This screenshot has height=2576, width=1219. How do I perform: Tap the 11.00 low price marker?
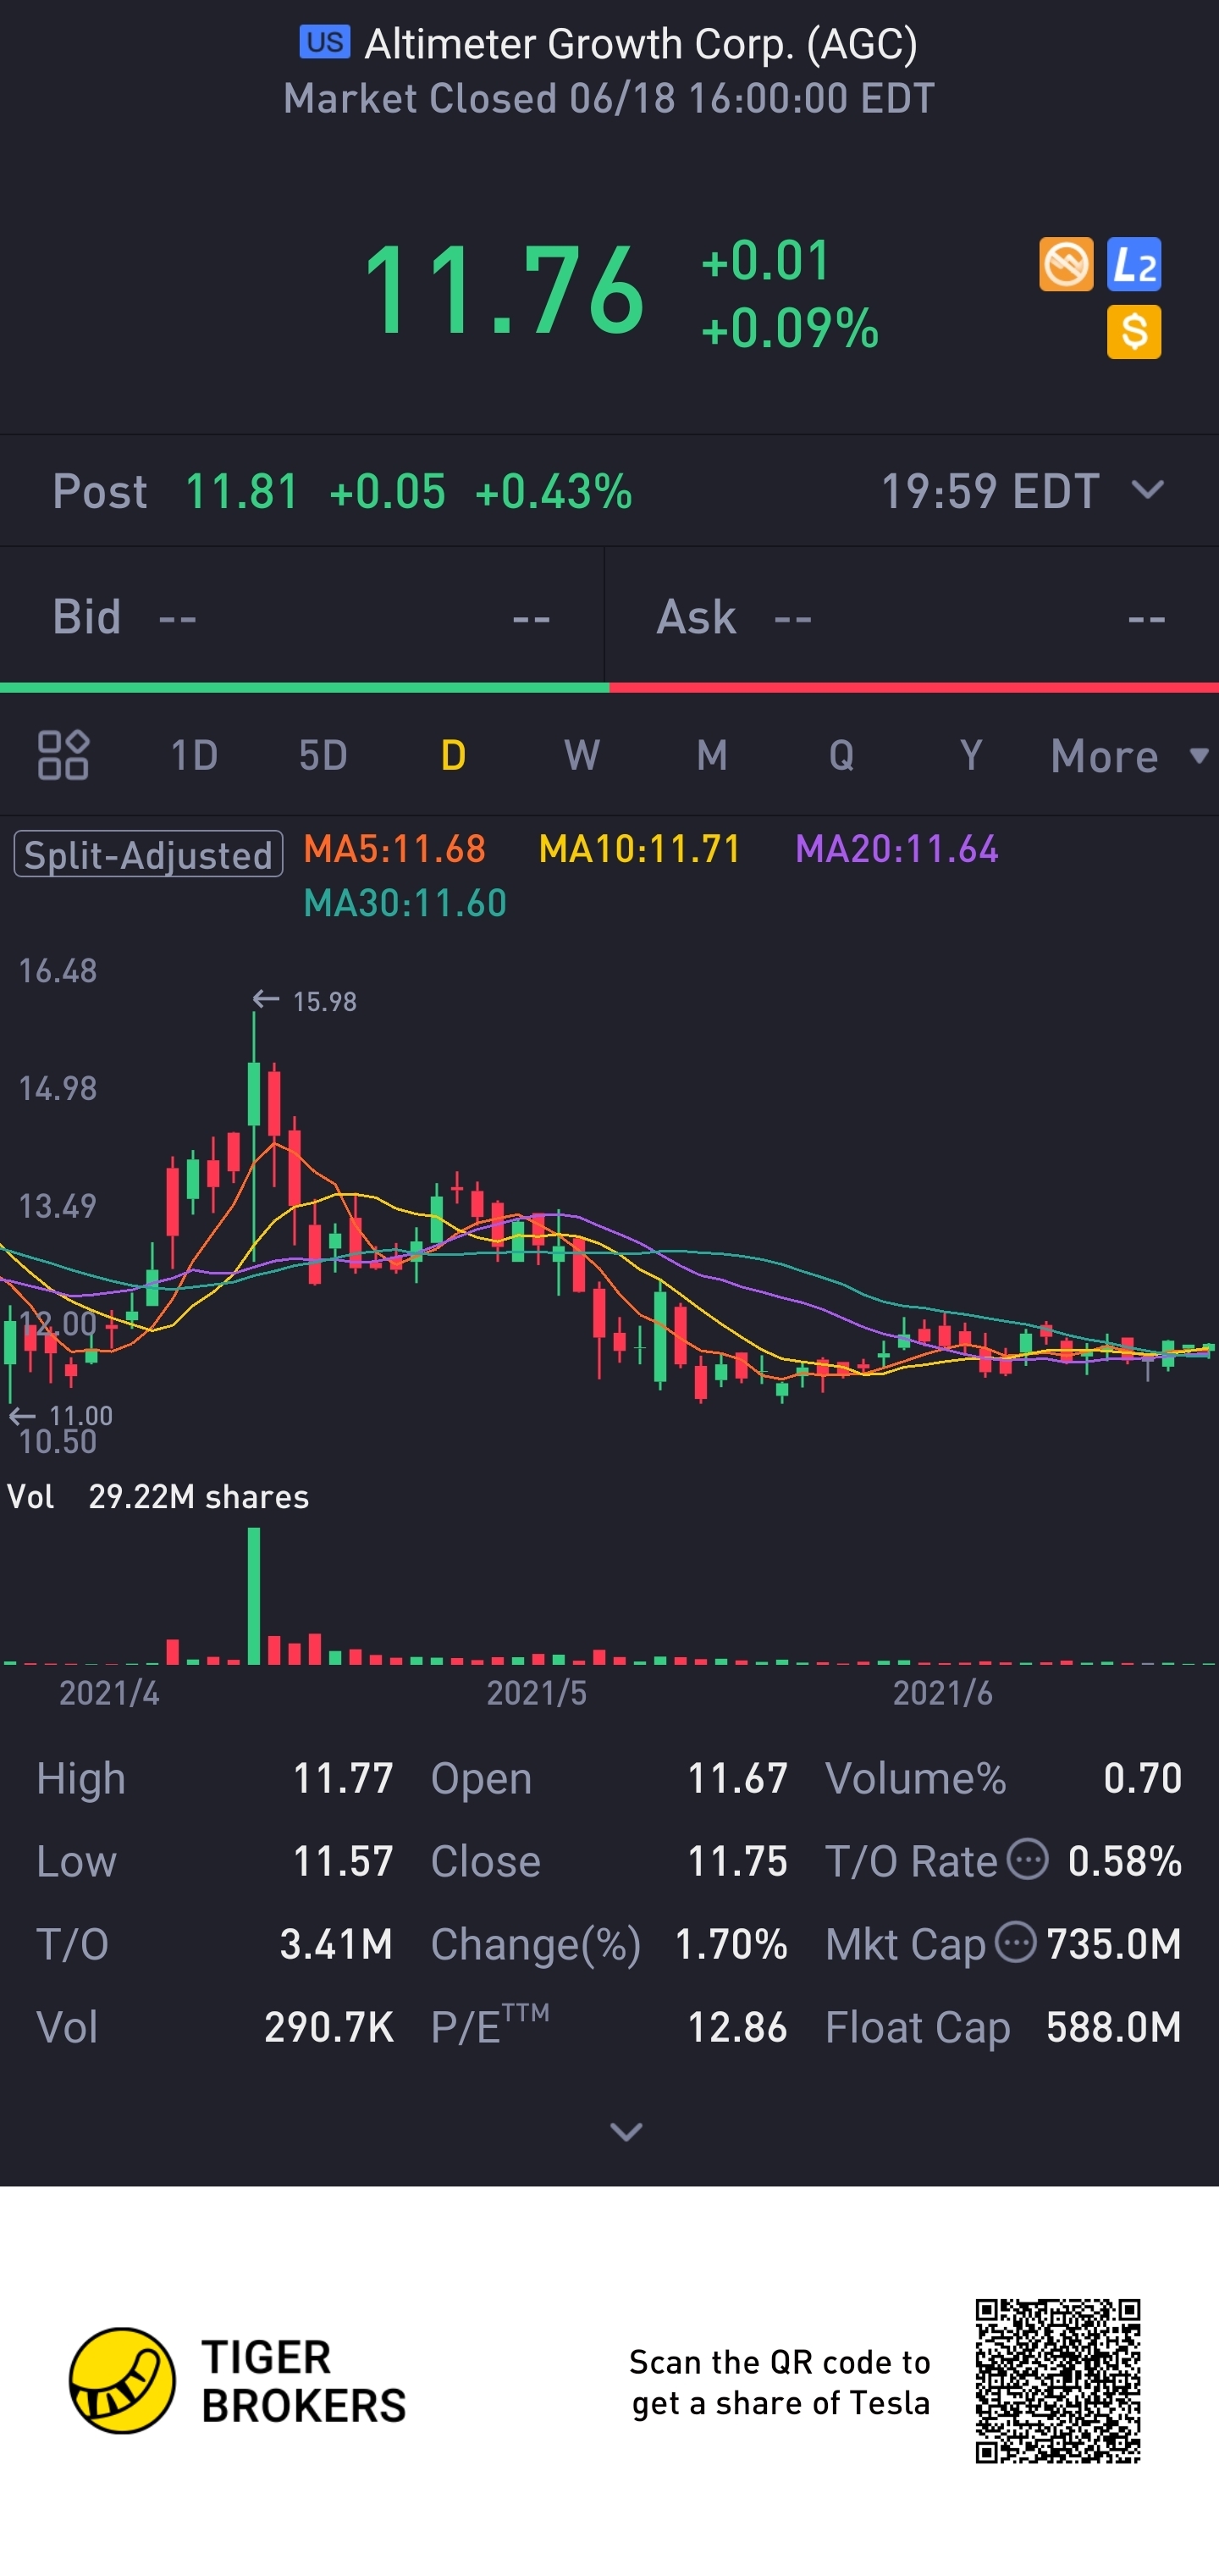pyautogui.click(x=61, y=1415)
